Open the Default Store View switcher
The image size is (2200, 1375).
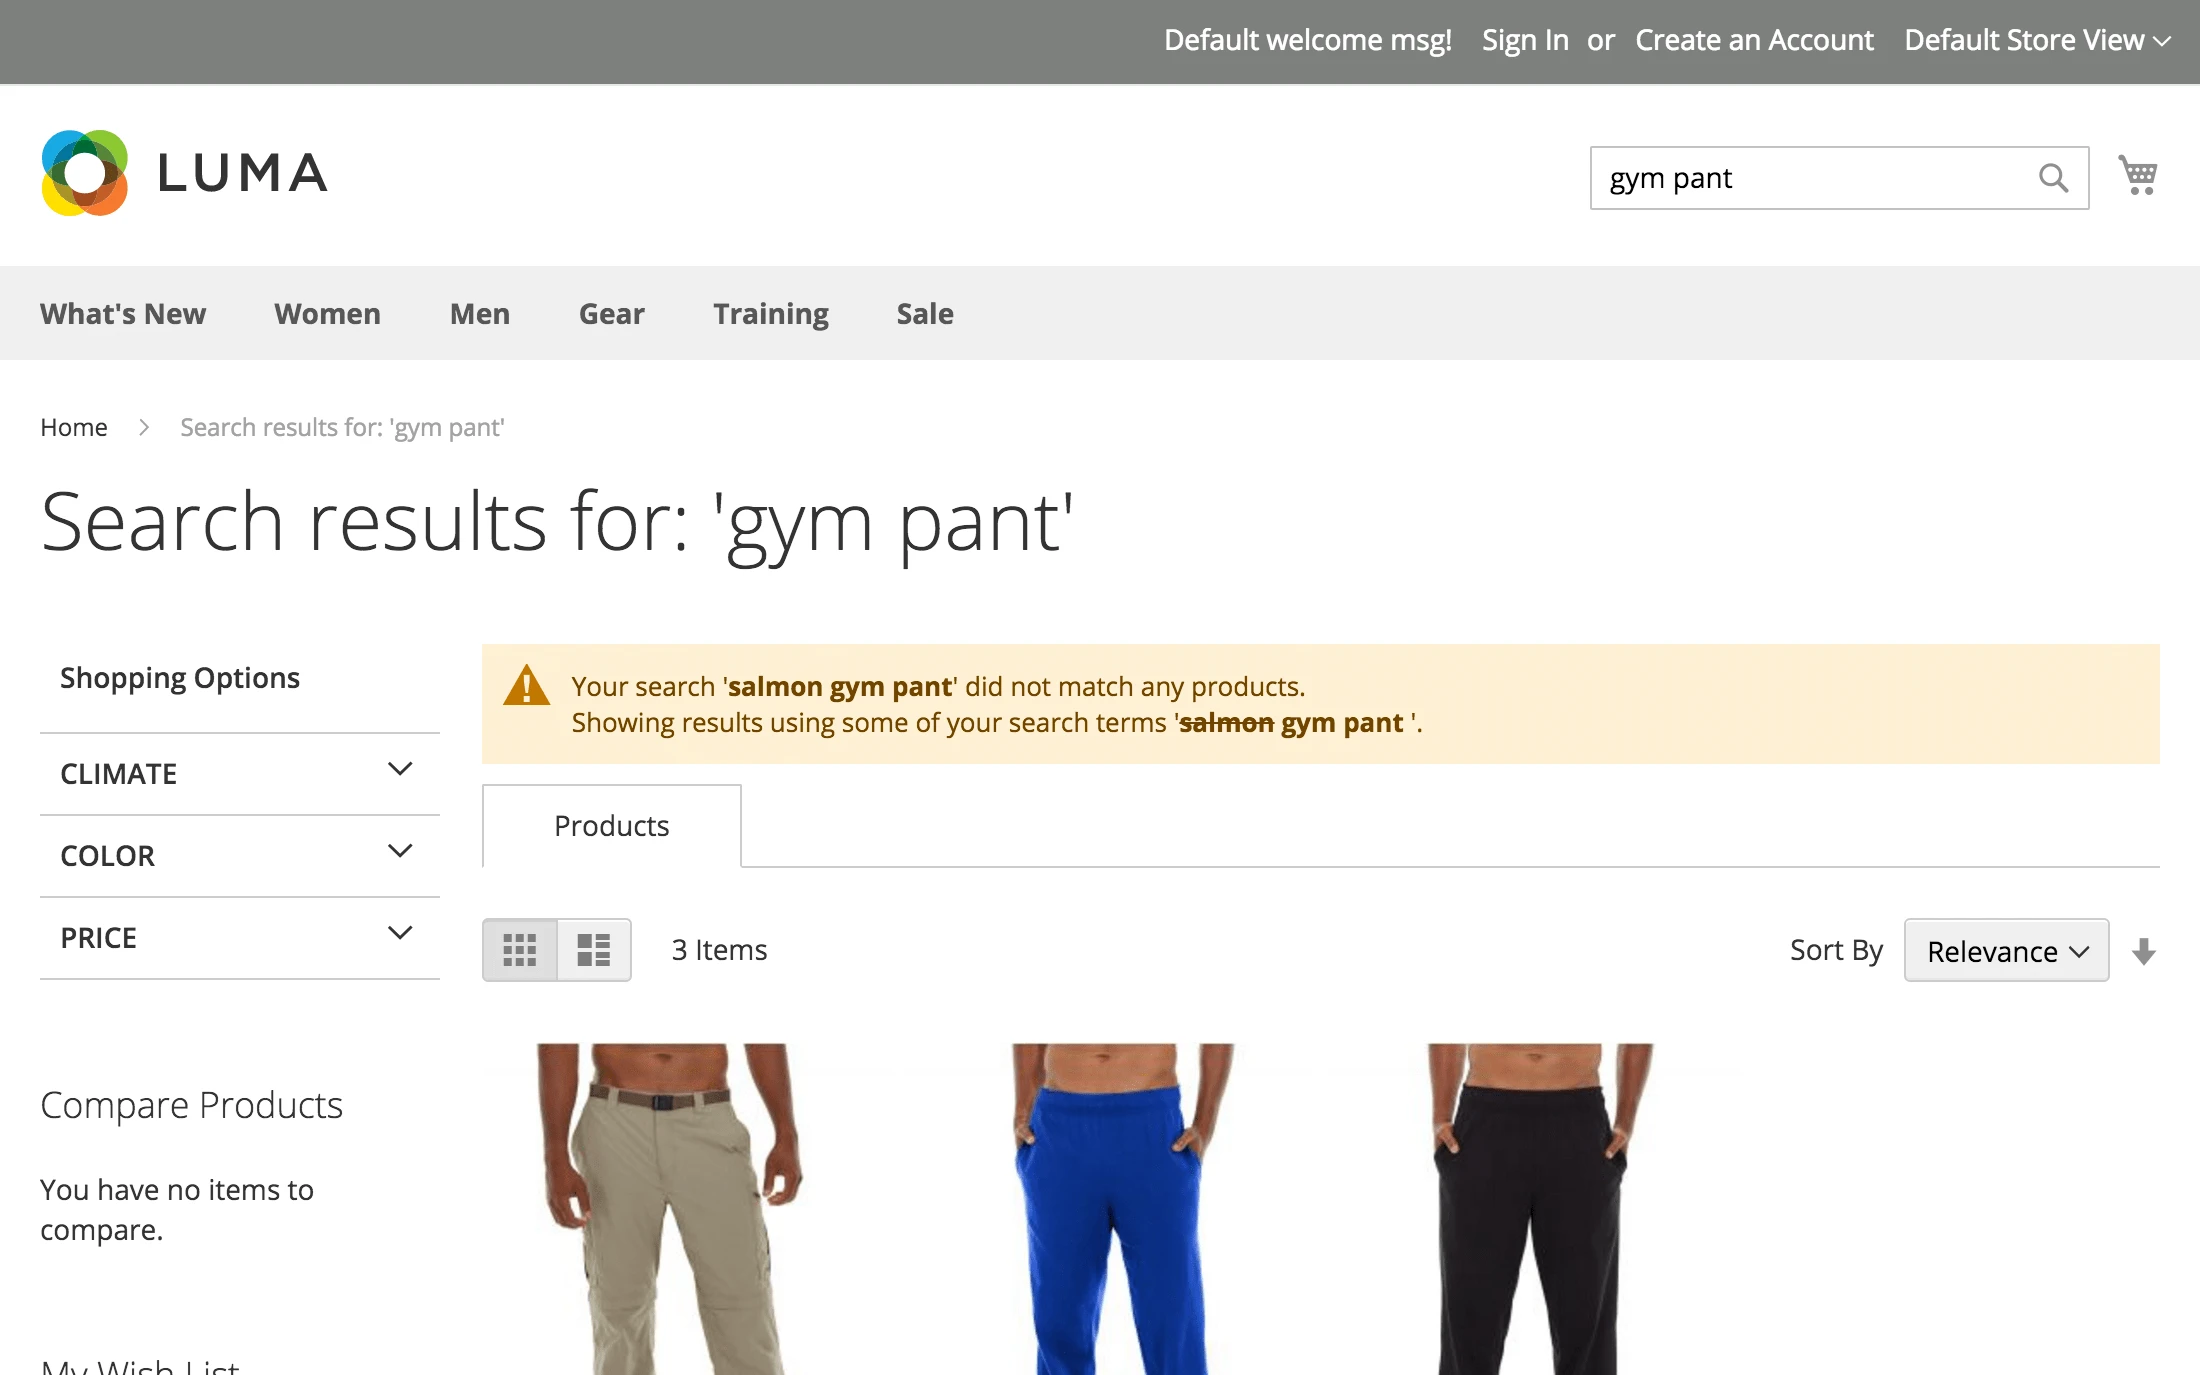(x=2036, y=40)
